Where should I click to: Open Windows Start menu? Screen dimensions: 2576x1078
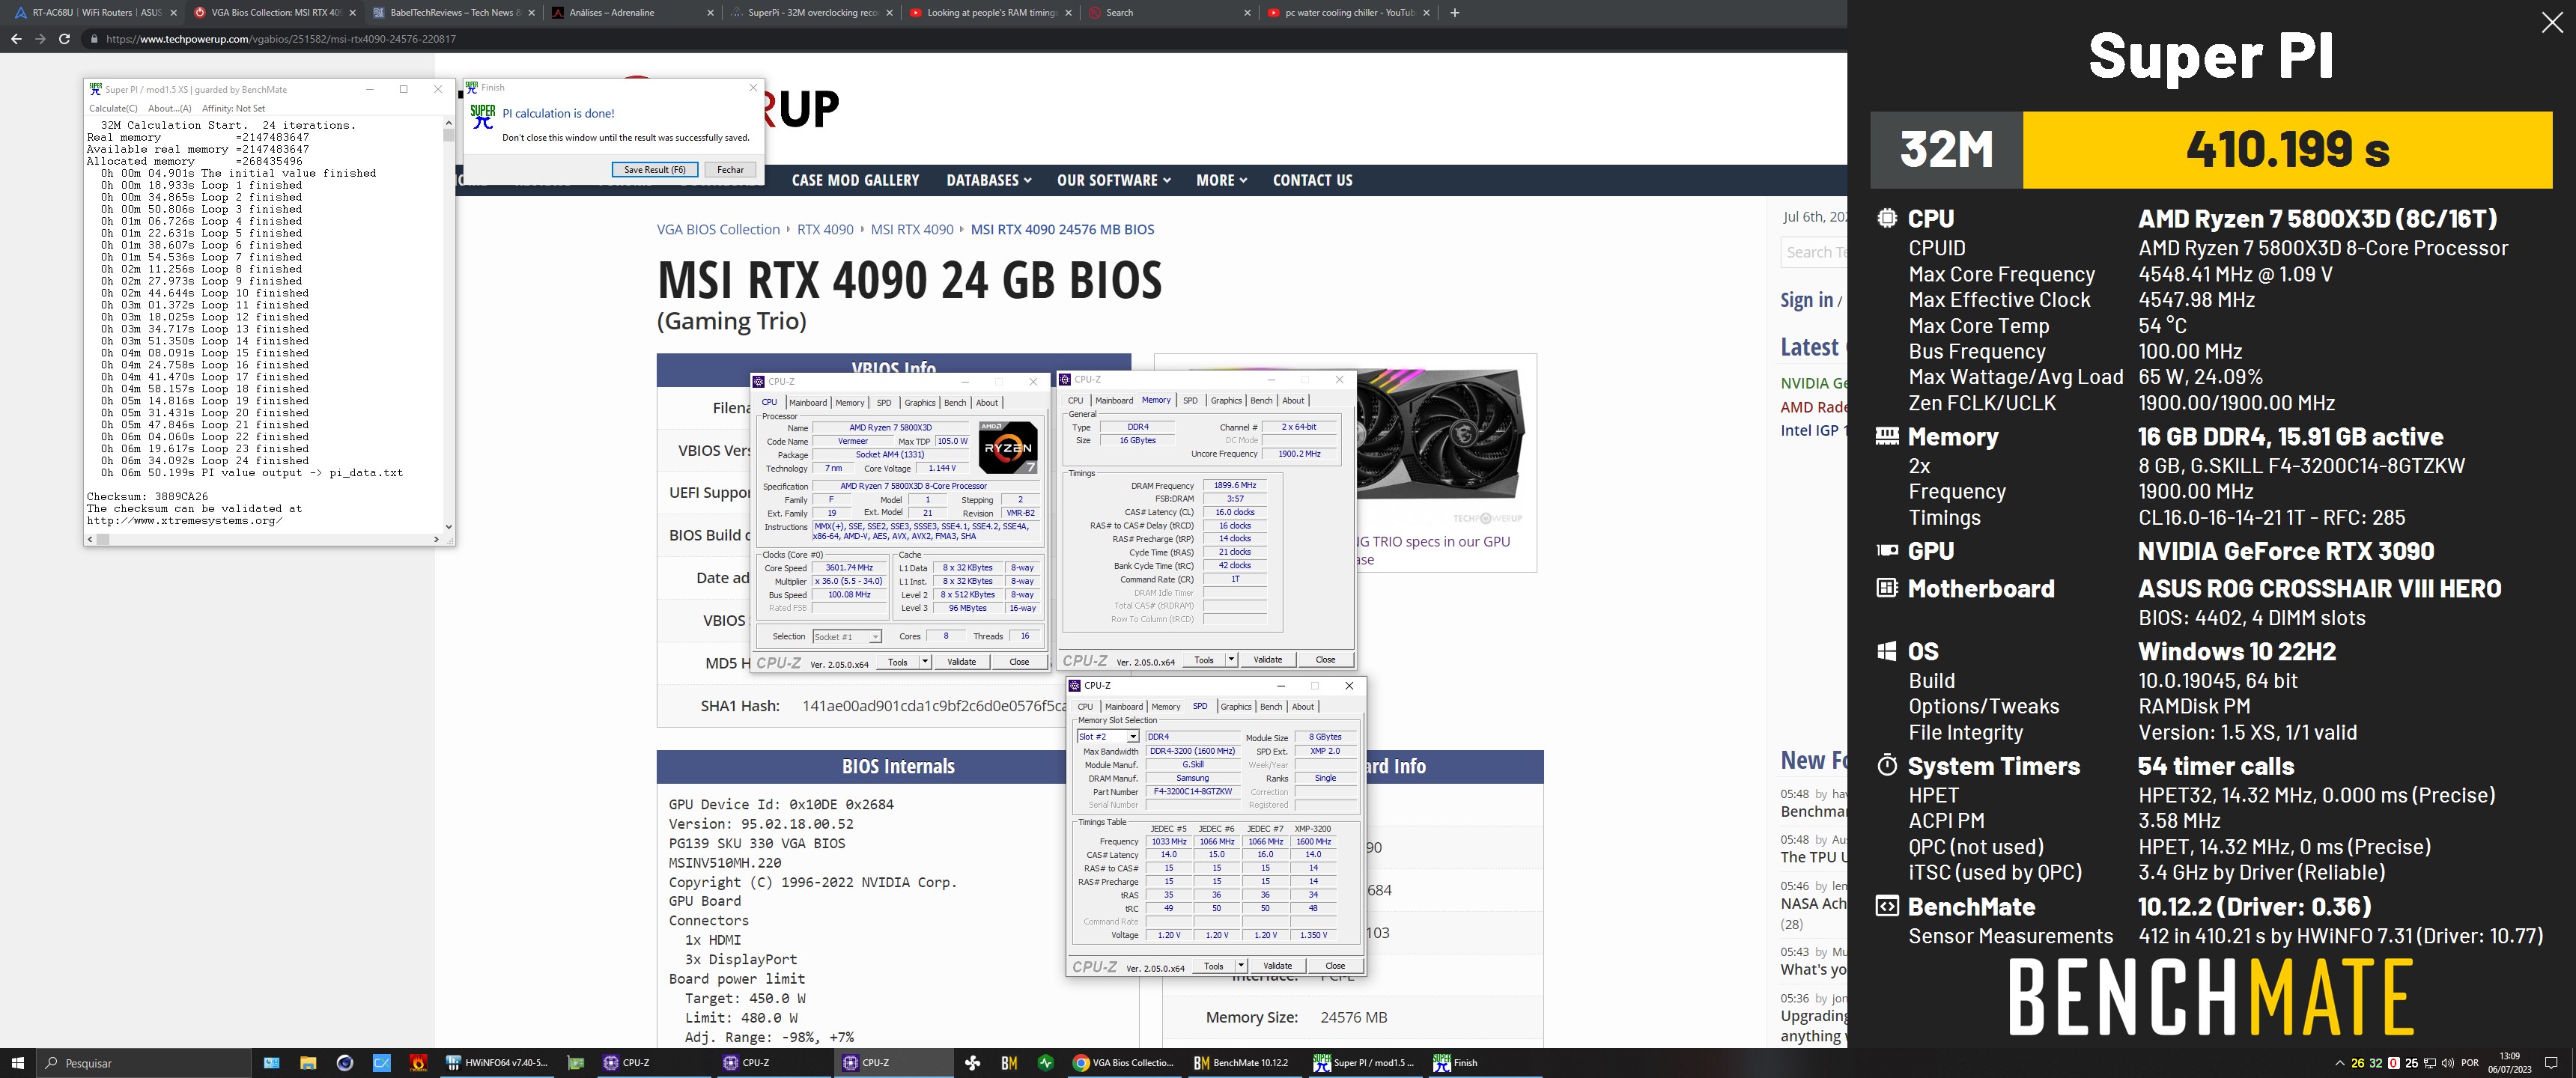point(17,1063)
